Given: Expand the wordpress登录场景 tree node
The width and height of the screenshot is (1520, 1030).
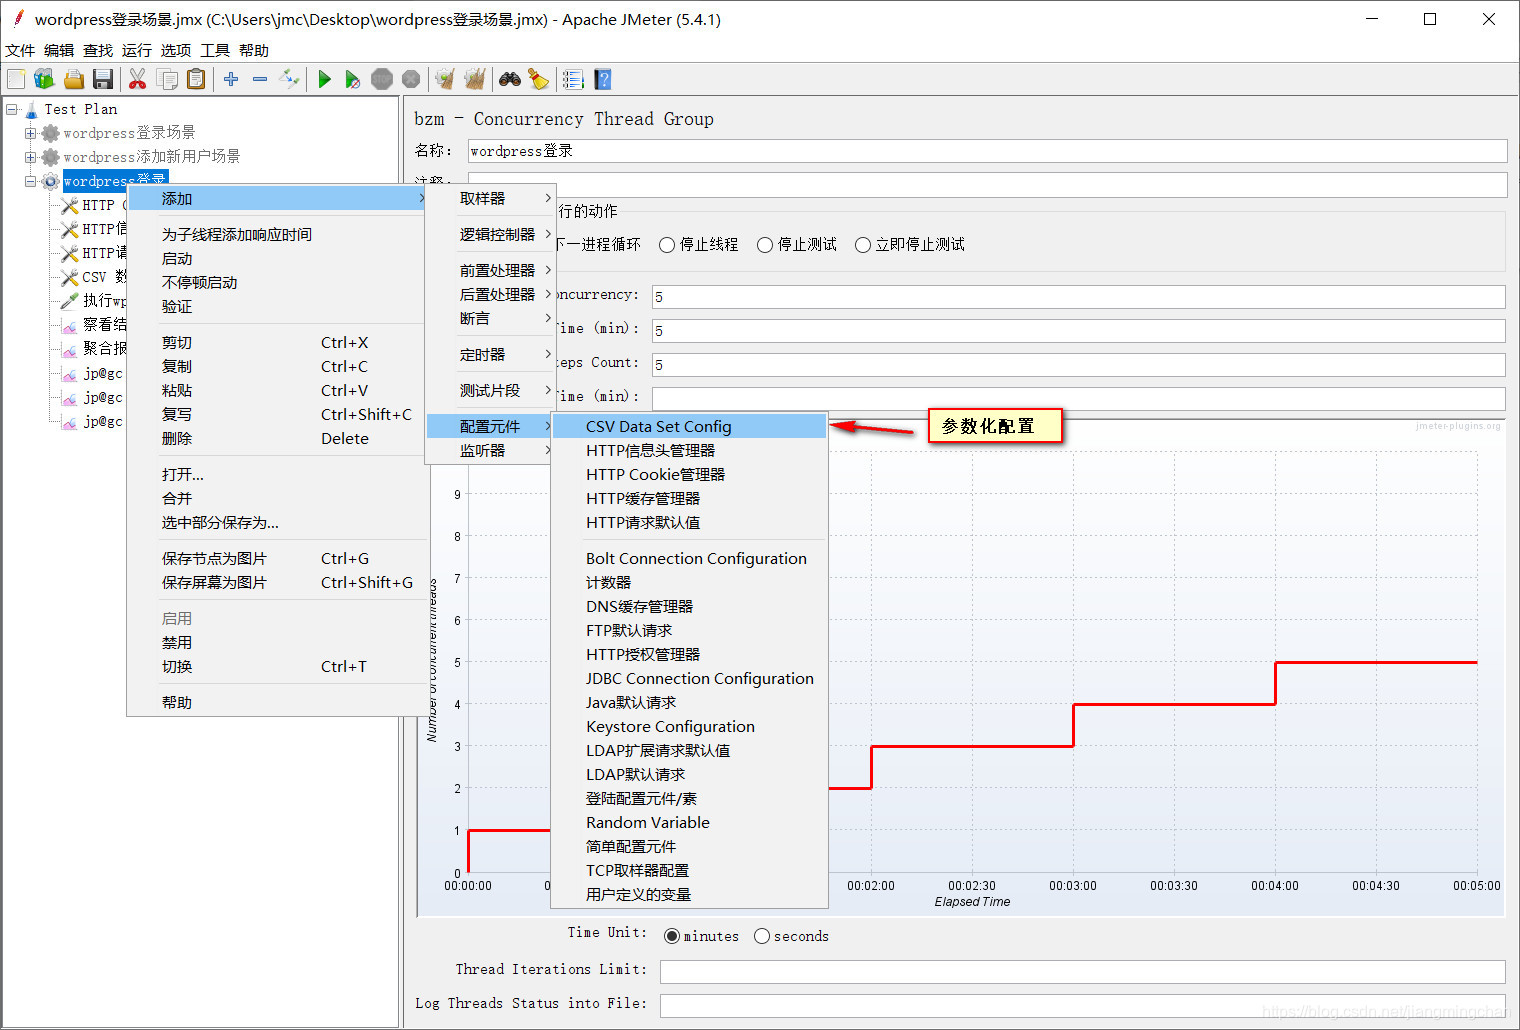Looking at the screenshot, I should point(30,133).
